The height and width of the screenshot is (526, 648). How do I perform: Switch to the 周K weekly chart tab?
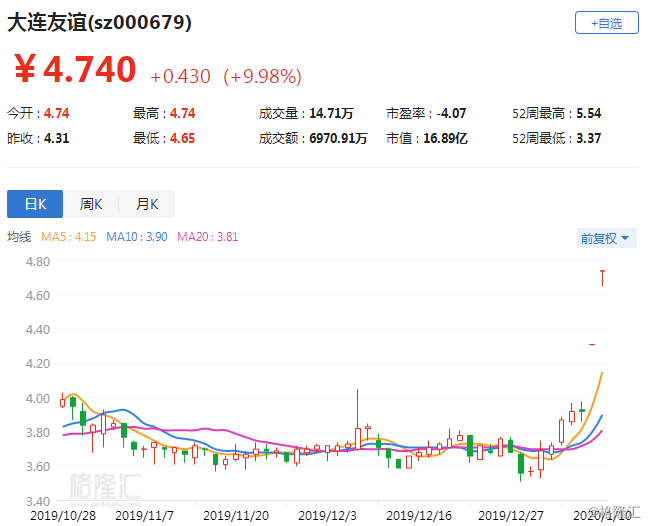click(91, 204)
